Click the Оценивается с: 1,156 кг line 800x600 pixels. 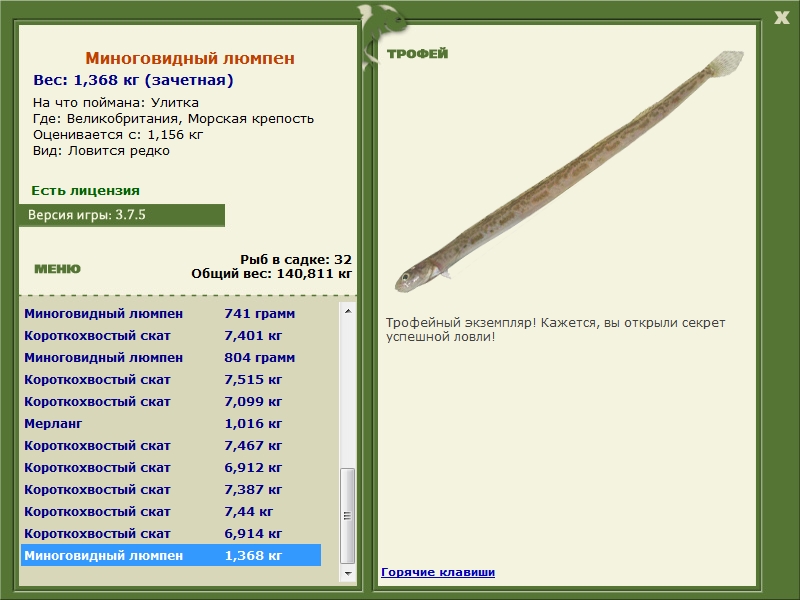click(x=118, y=135)
